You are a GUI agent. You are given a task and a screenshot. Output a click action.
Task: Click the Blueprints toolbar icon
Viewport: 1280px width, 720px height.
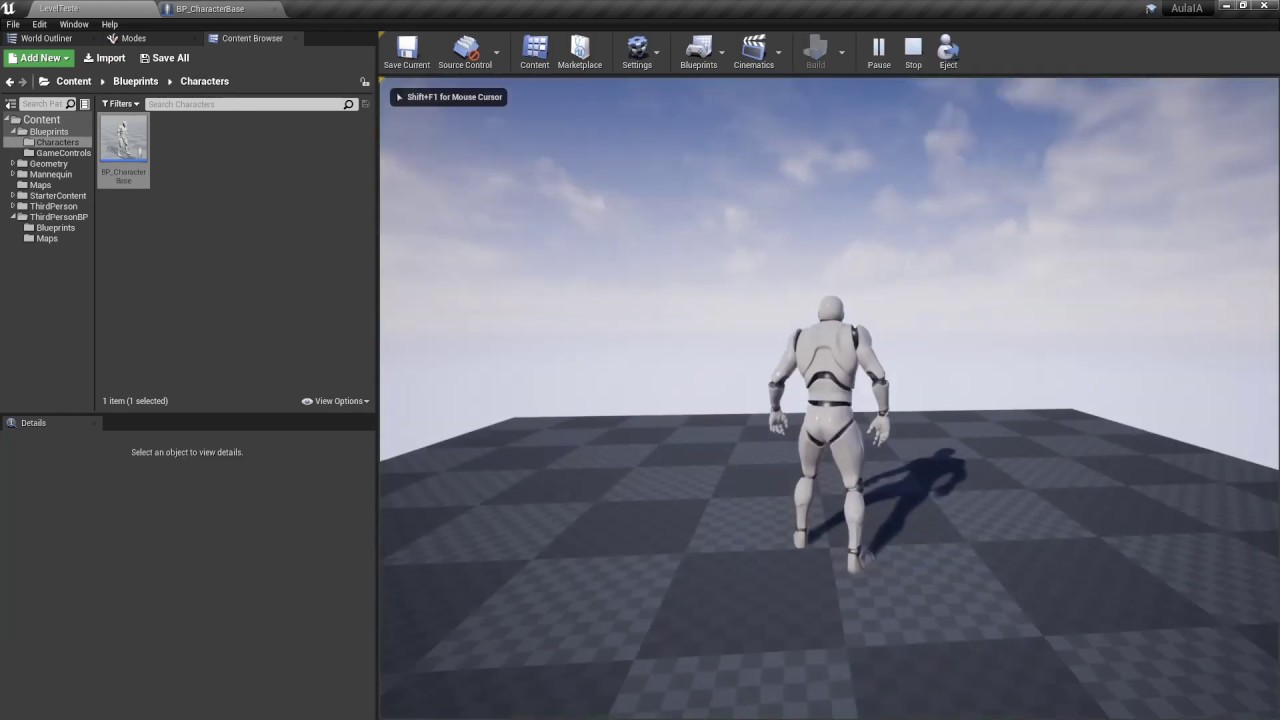pos(698,52)
